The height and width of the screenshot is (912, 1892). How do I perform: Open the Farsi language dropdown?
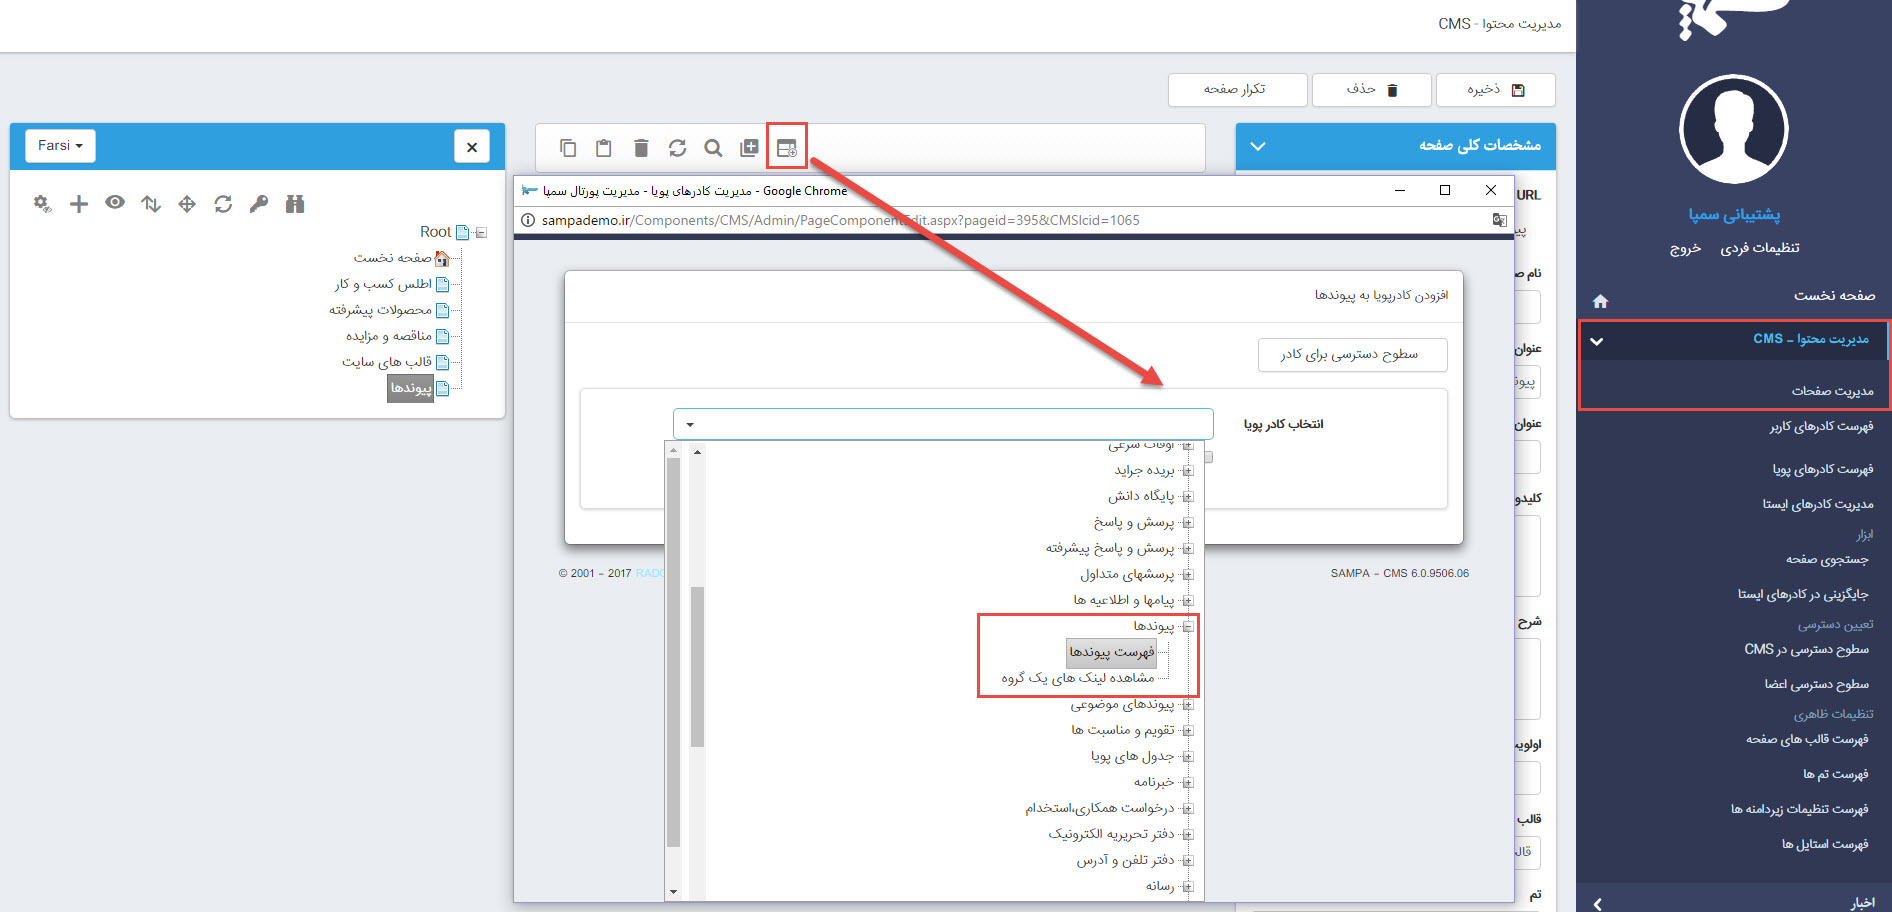(x=60, y=146)
